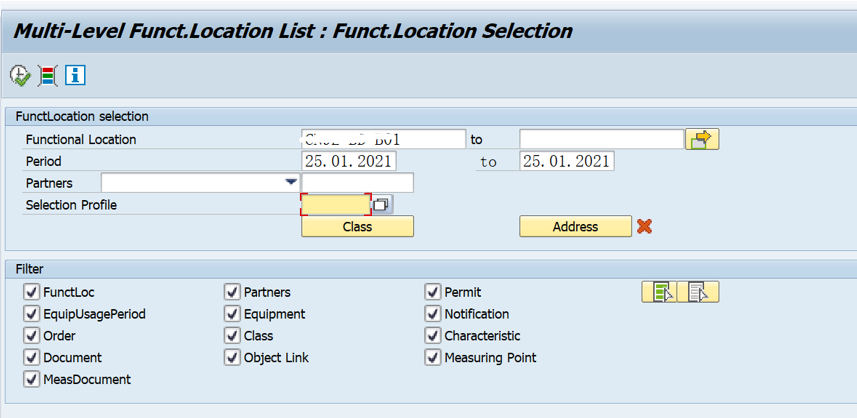
Task: Click the FunctLocation selection group title
Action: coord(82,116)
